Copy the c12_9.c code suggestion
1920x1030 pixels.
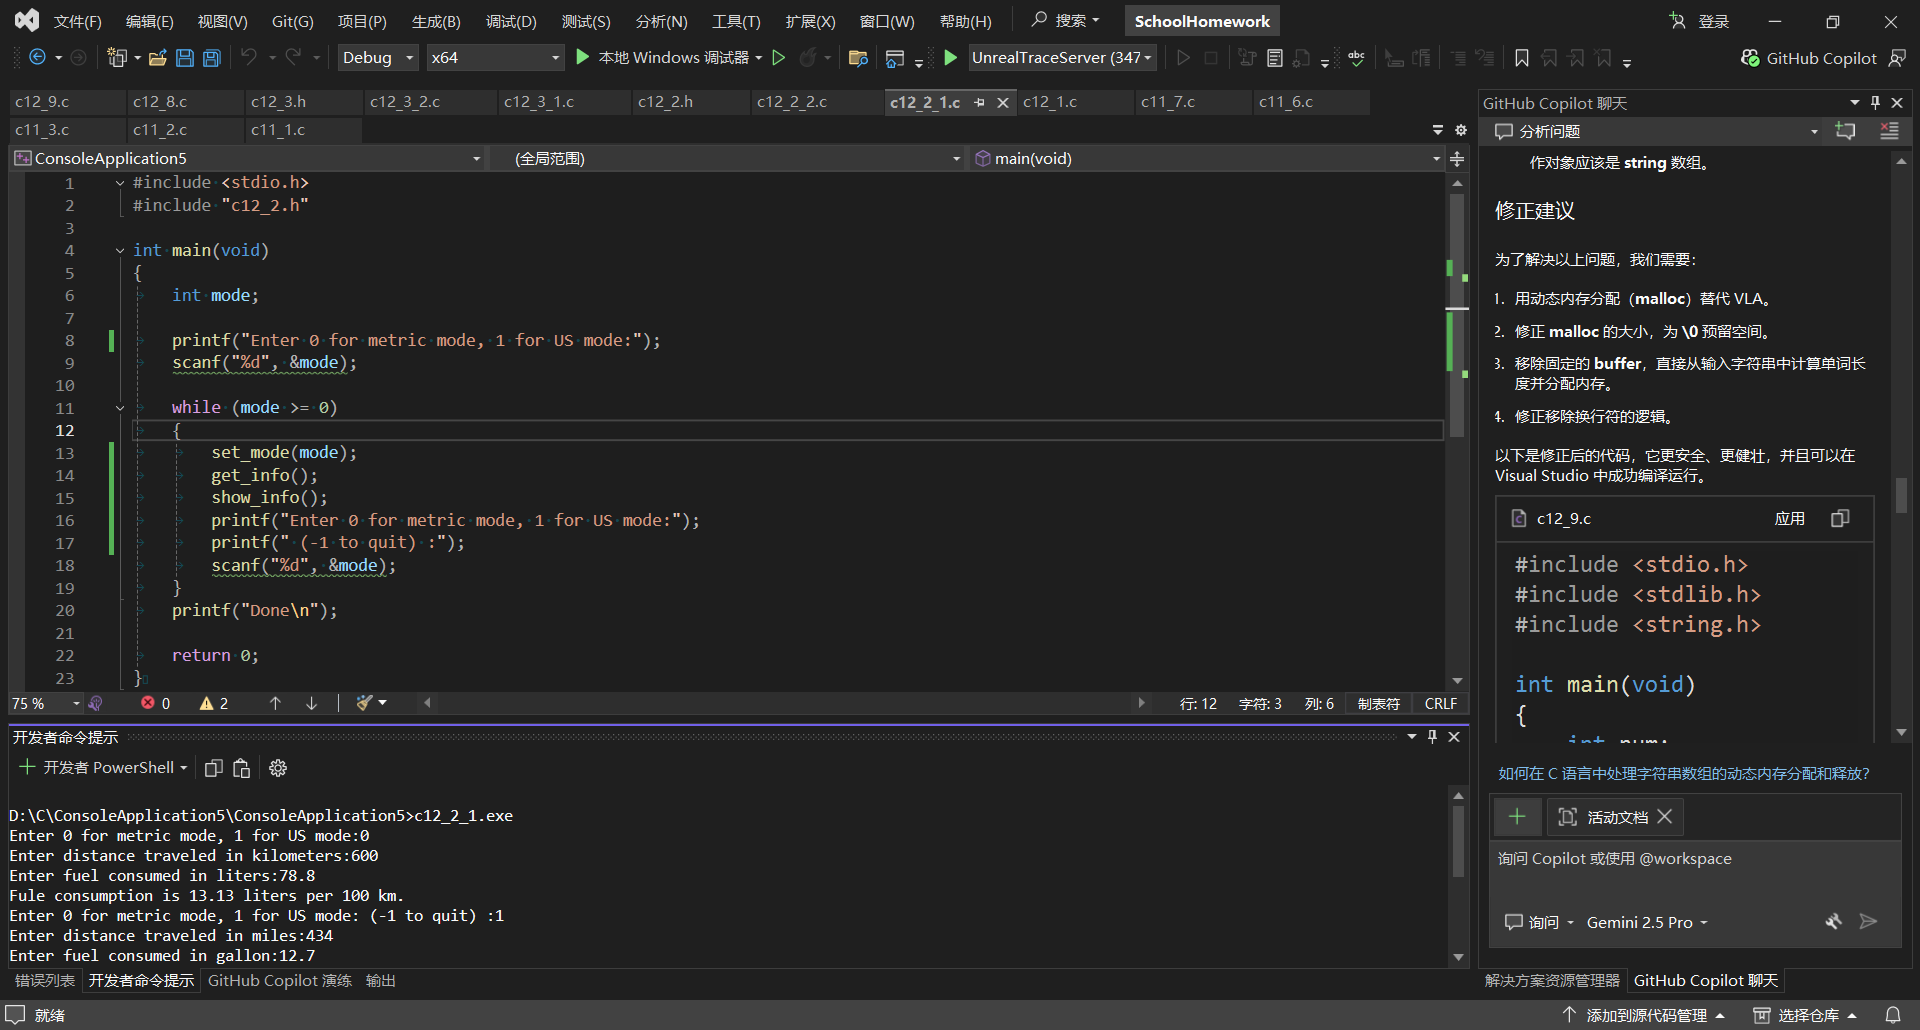coord(1840,518)
